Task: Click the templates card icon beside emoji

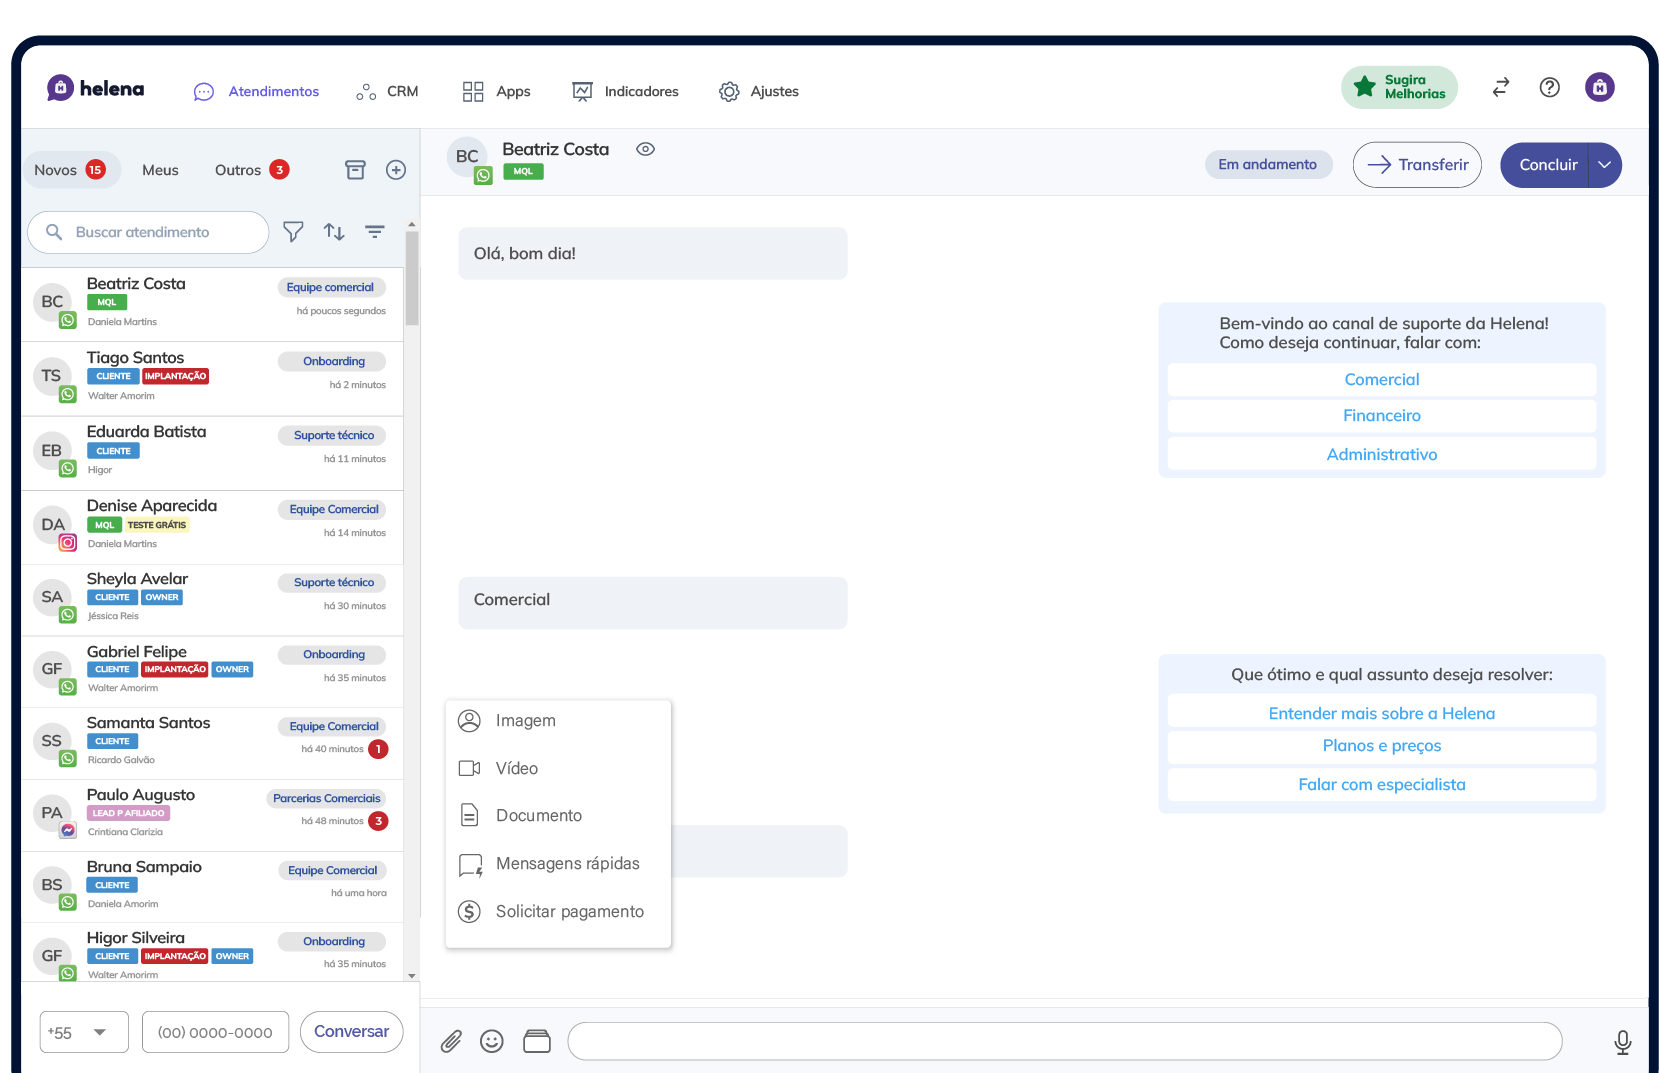Action: [x=537, y=1042]
